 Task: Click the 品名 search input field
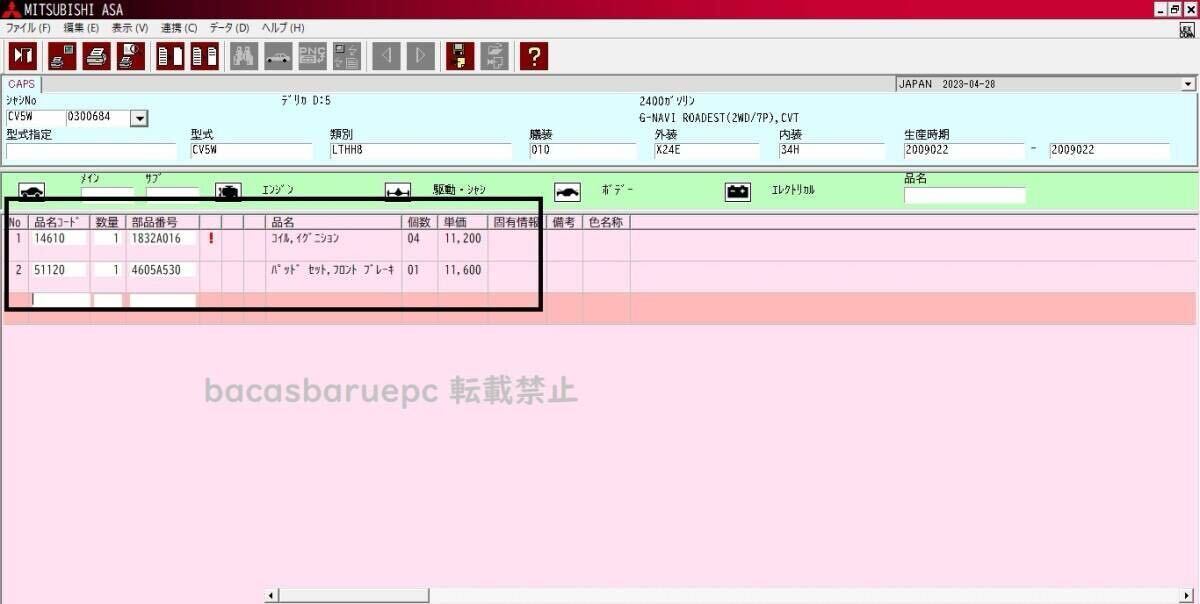tap(964, 195)
